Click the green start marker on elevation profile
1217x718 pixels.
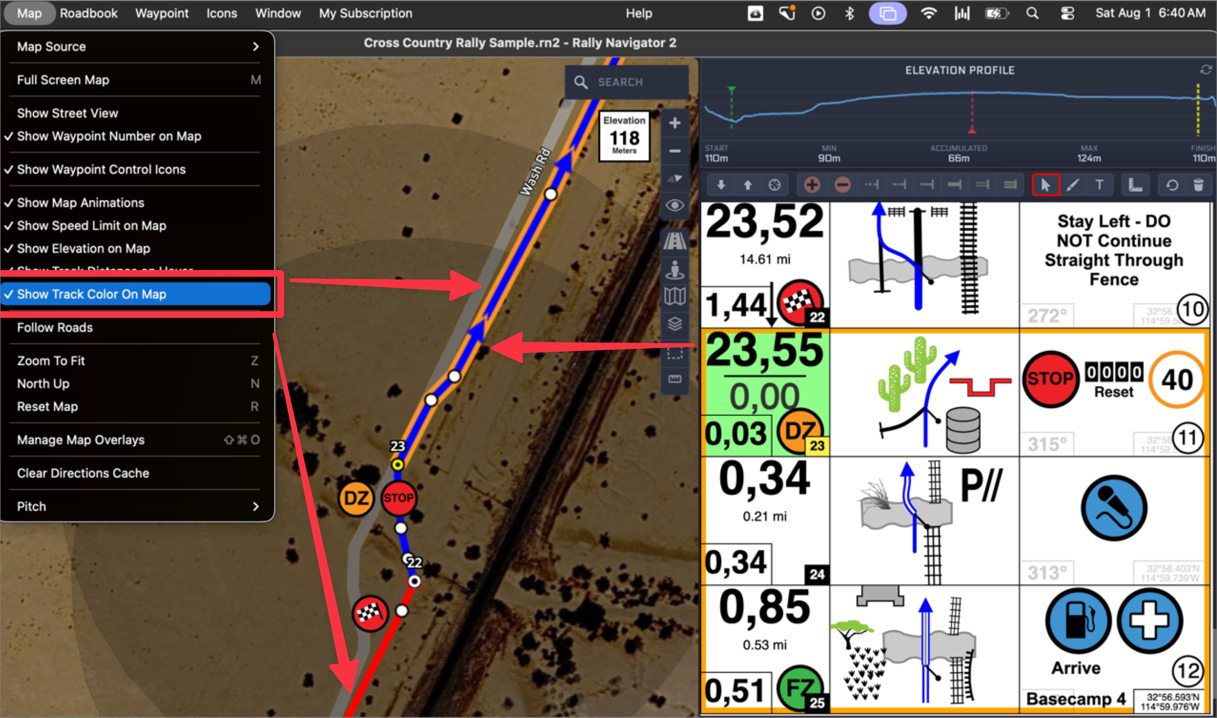[x=732, y=92]
